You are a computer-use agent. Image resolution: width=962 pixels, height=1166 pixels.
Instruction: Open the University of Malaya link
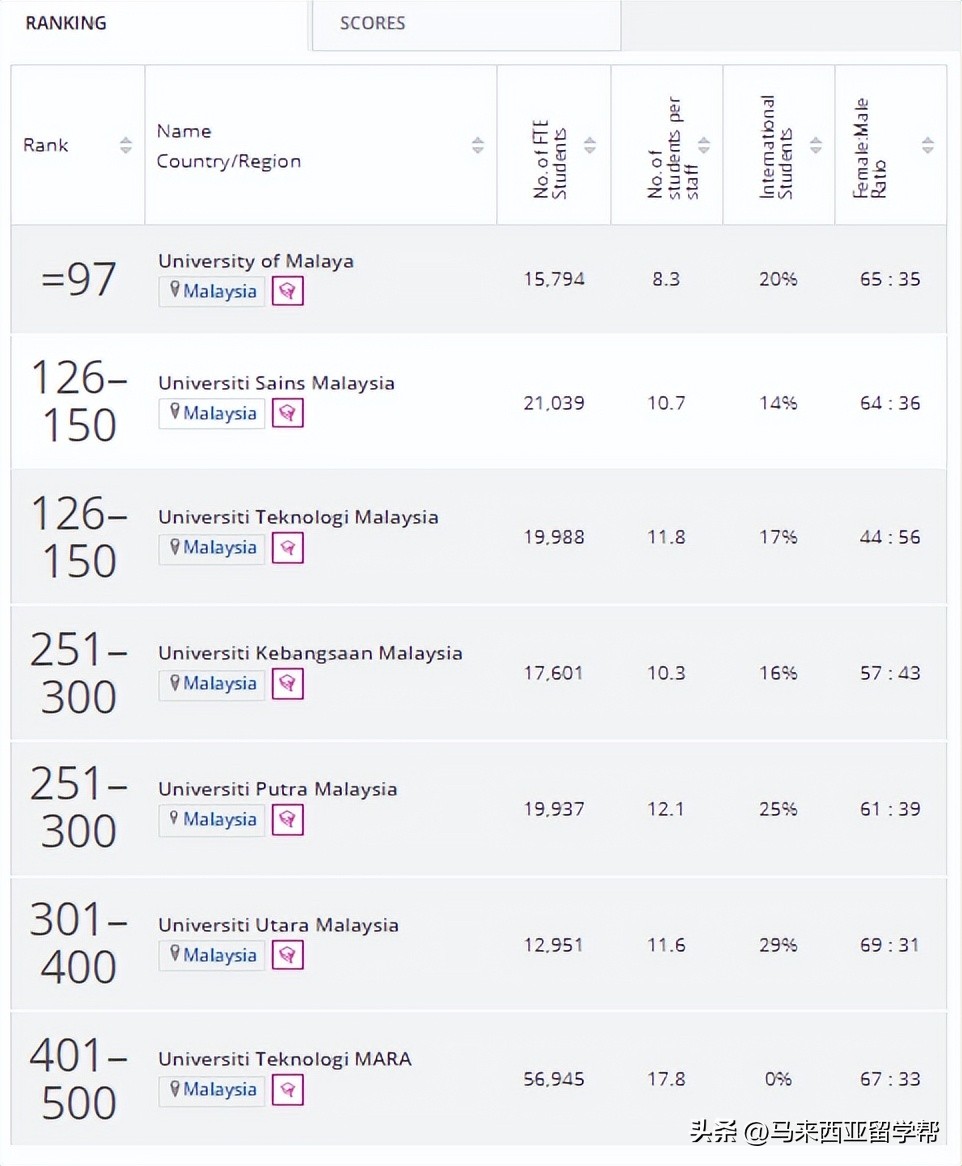(256, 261)
